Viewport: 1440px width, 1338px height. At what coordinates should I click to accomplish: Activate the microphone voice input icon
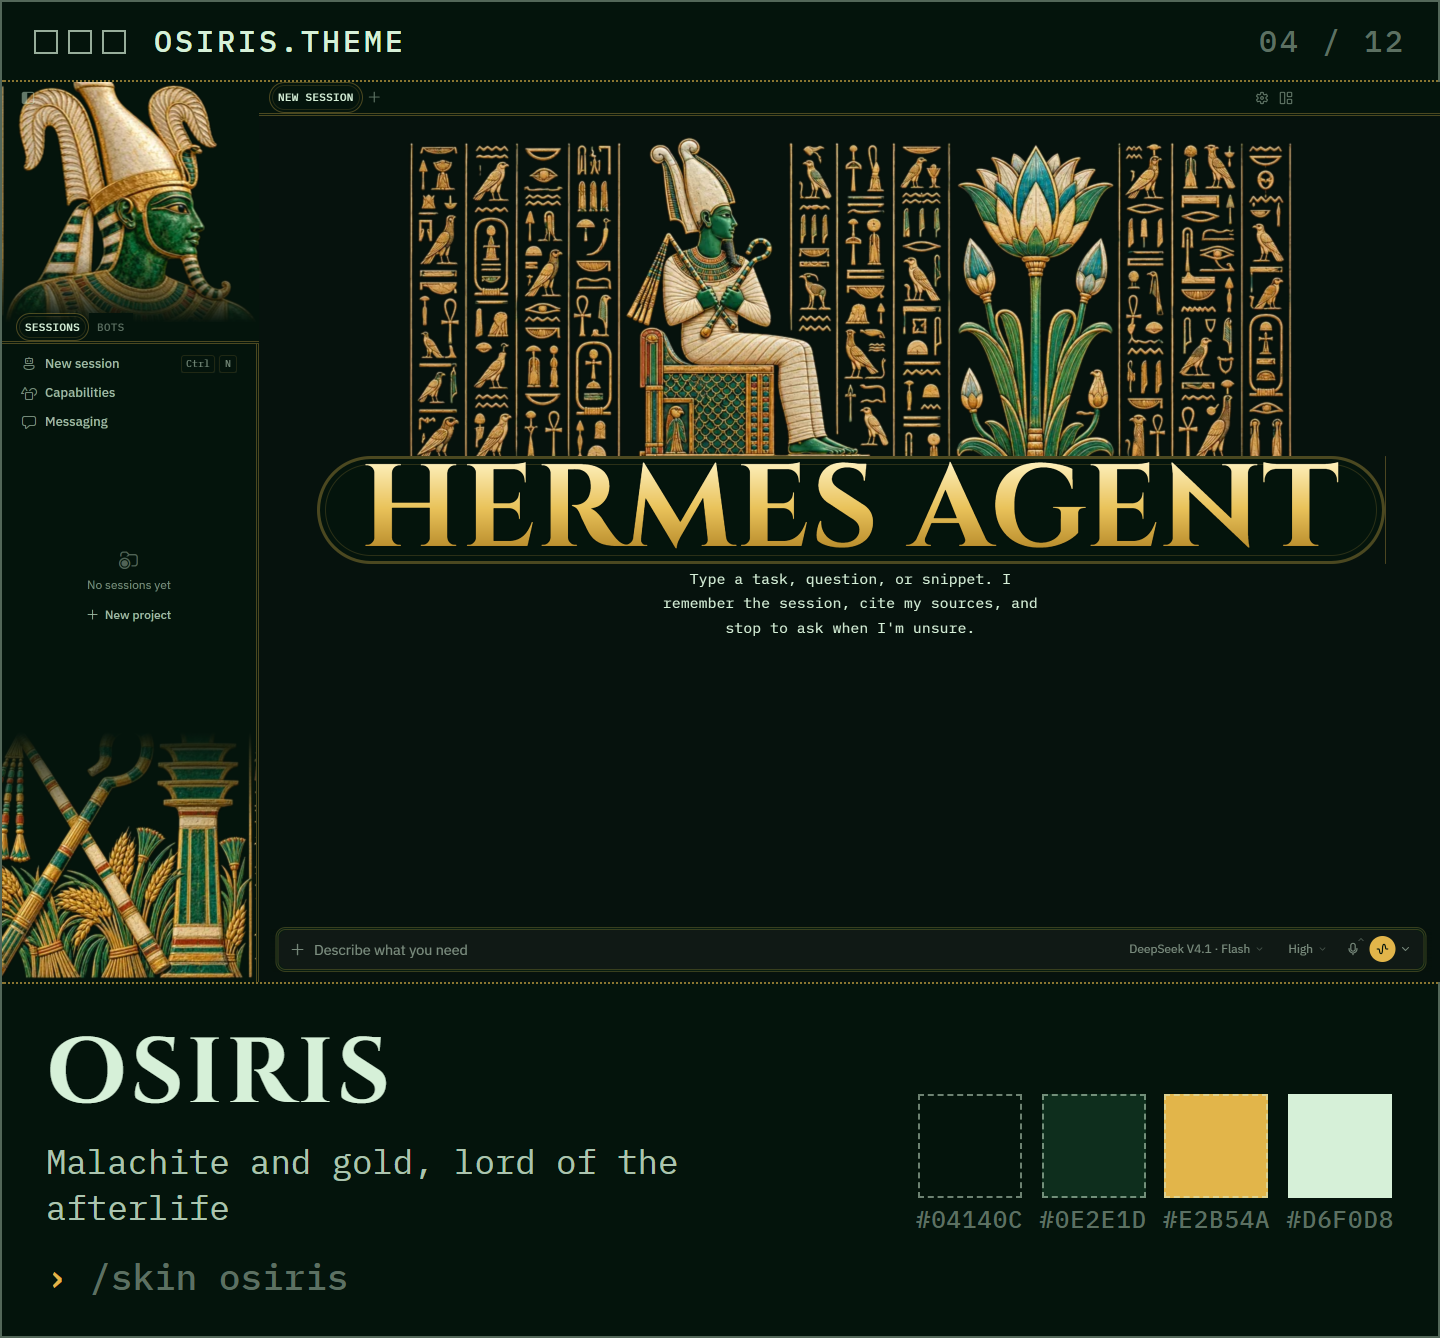coord(1353,949)
